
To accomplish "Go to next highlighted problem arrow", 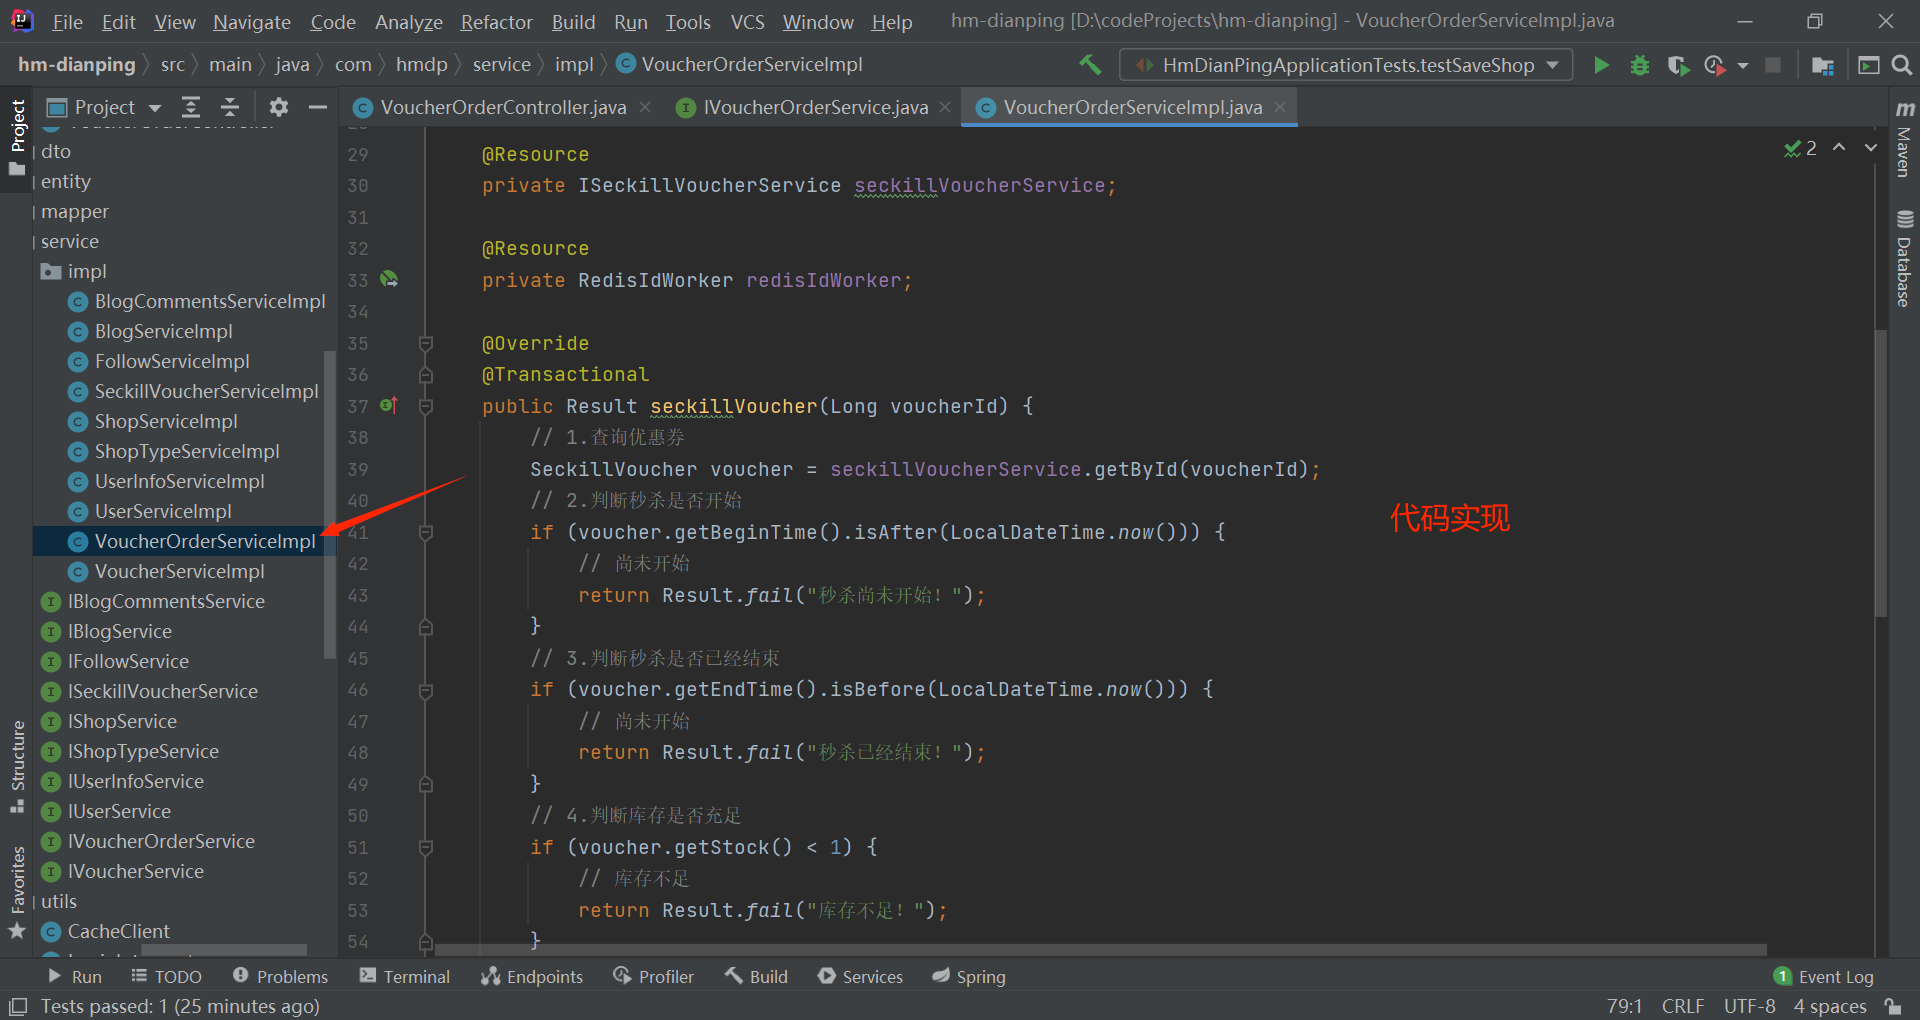I will click(1870, 147).
